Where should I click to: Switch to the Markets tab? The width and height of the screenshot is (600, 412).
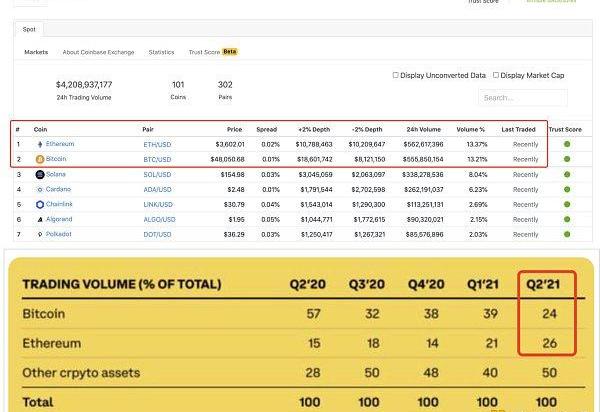point(36,51)
